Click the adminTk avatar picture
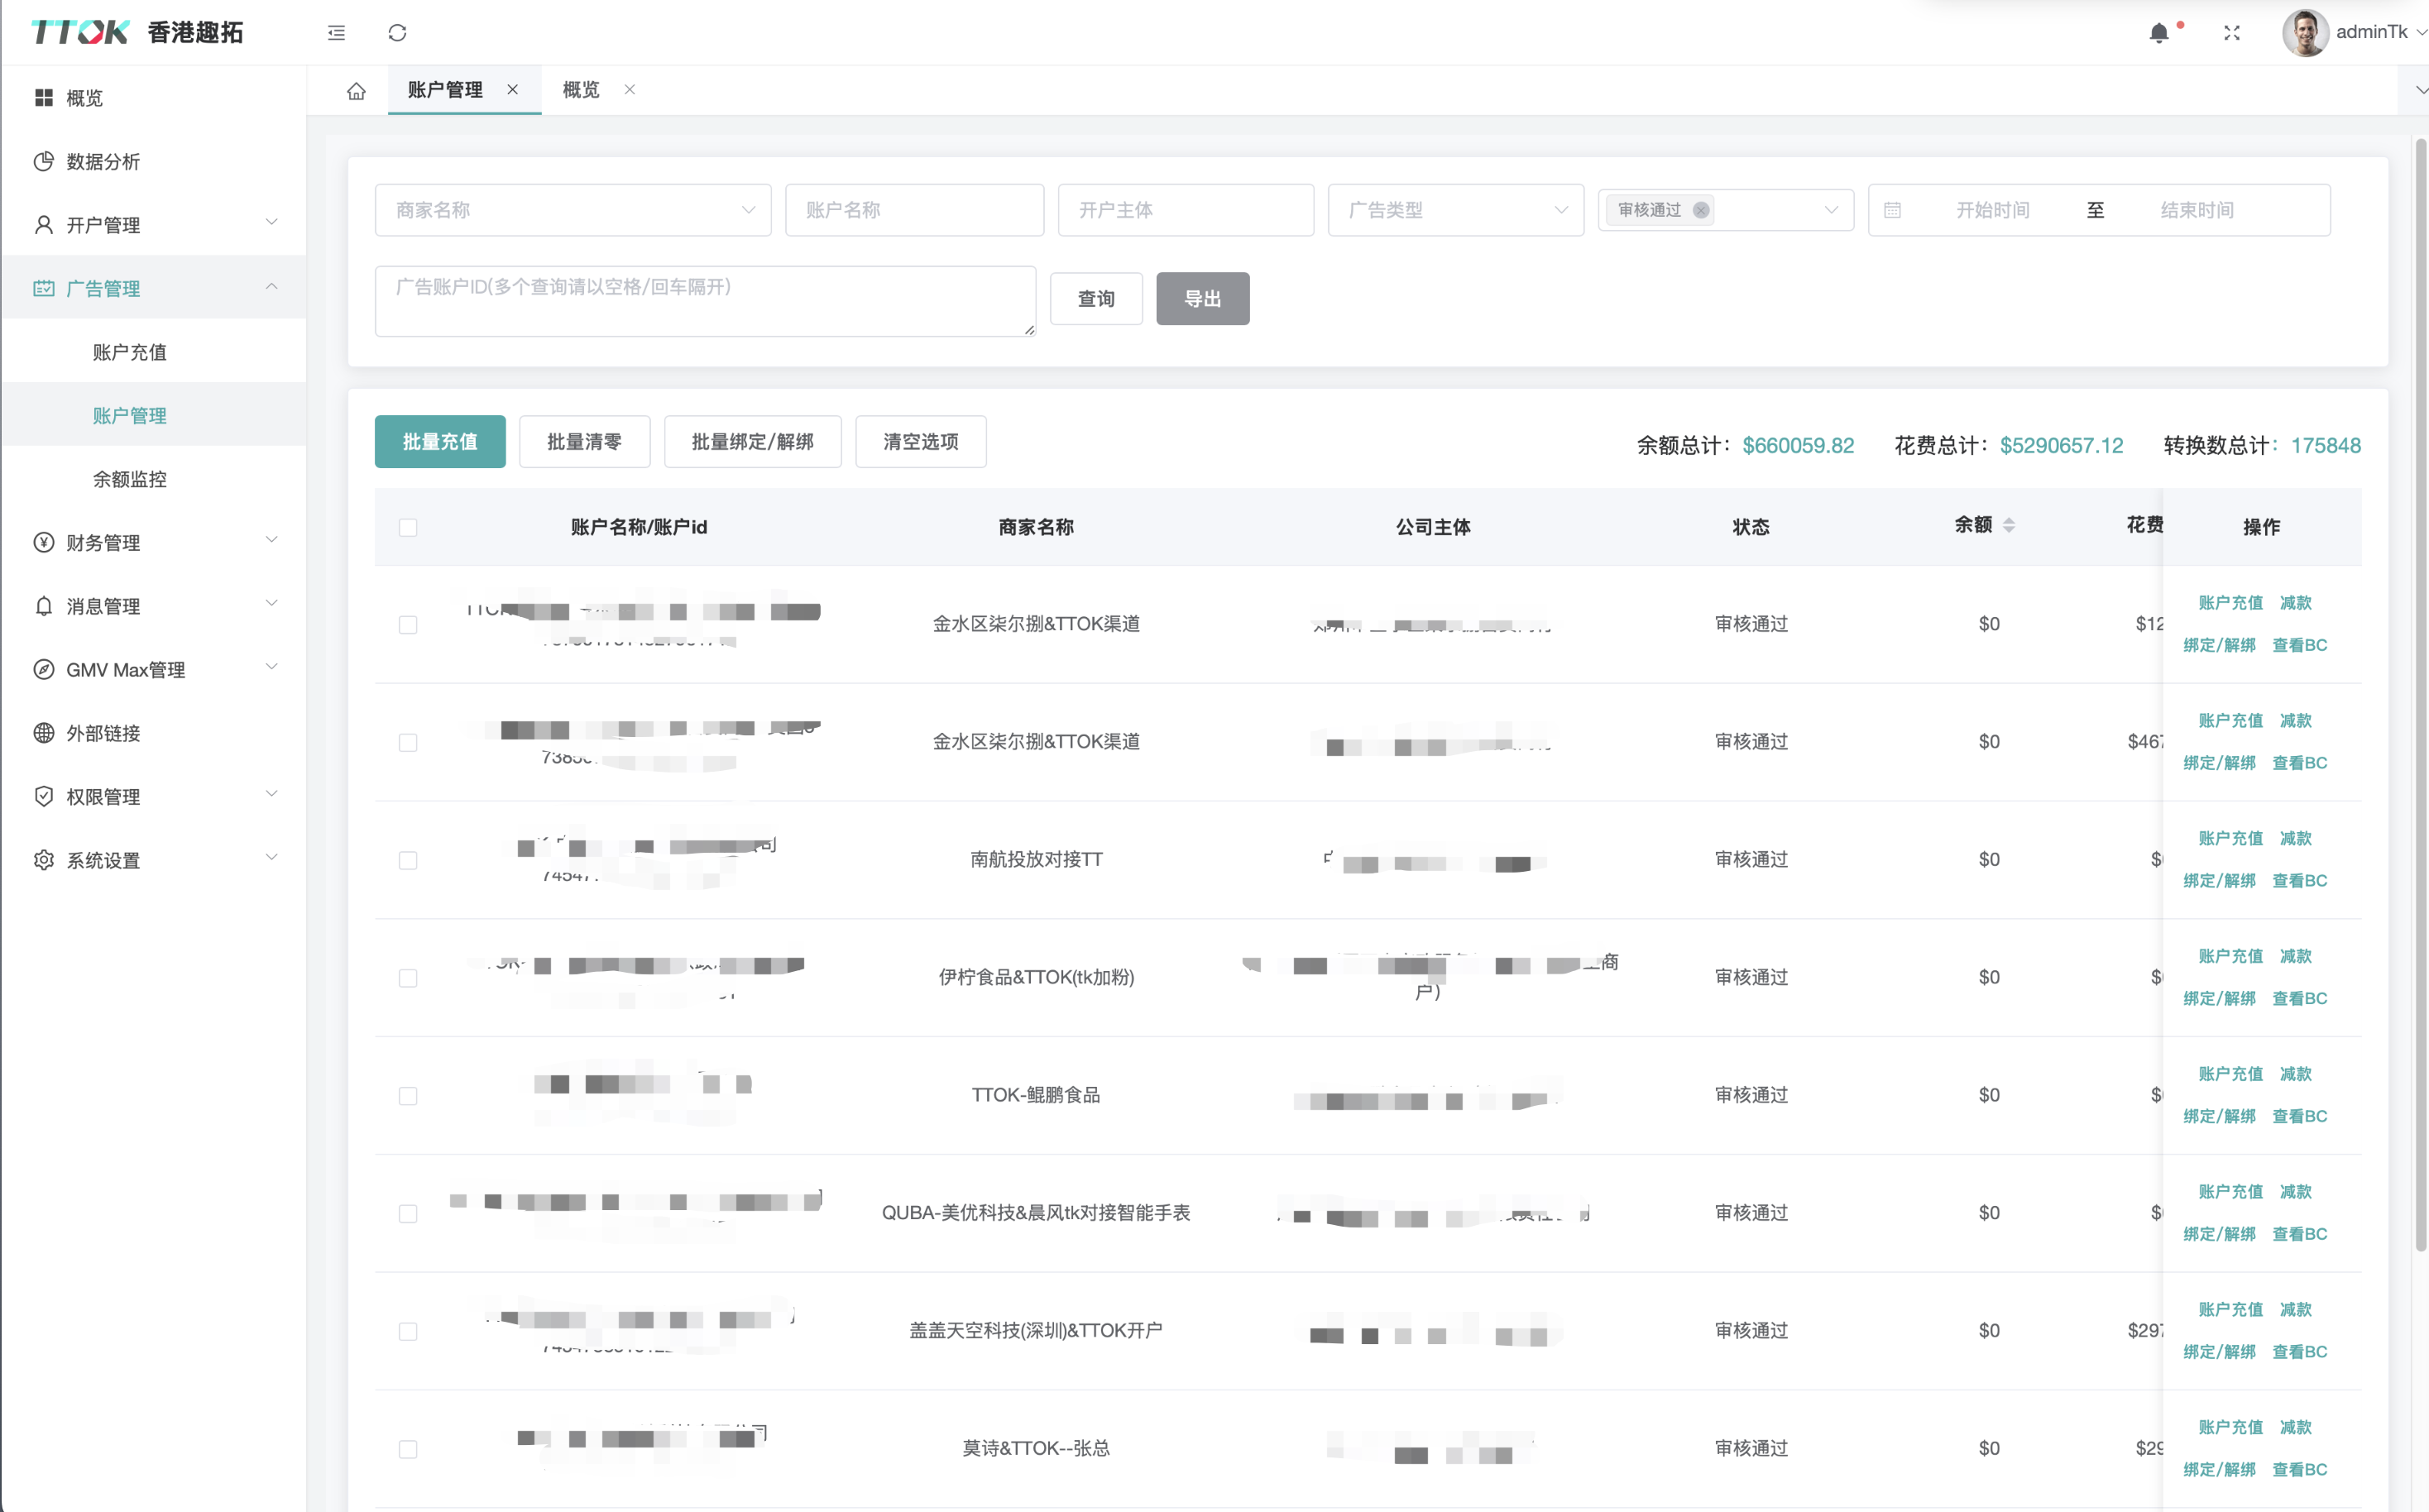This screenshot has height=1512, width=2429. [2304, 33]
